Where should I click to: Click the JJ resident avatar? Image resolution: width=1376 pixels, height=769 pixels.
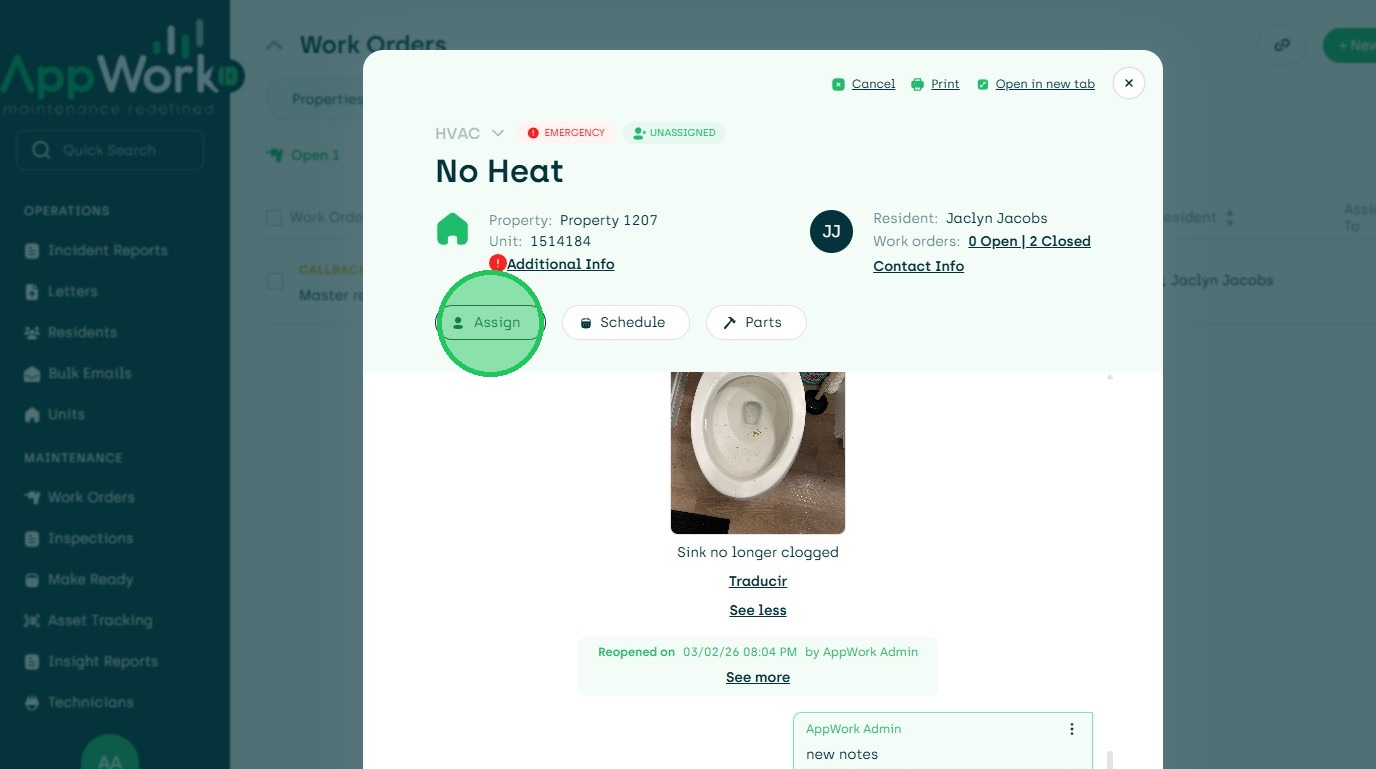(x=831, y=231)
